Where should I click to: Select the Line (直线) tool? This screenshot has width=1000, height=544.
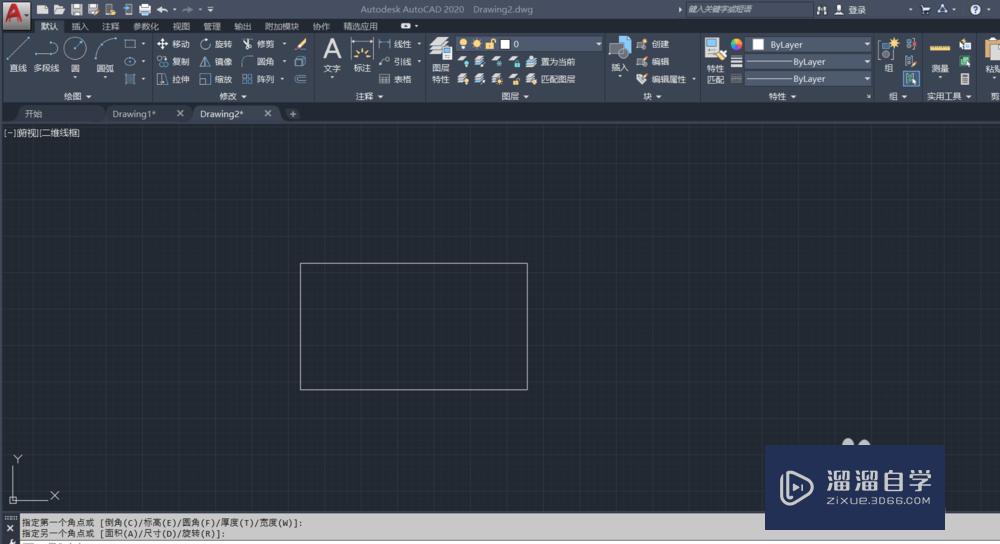[x=18, y=54]
